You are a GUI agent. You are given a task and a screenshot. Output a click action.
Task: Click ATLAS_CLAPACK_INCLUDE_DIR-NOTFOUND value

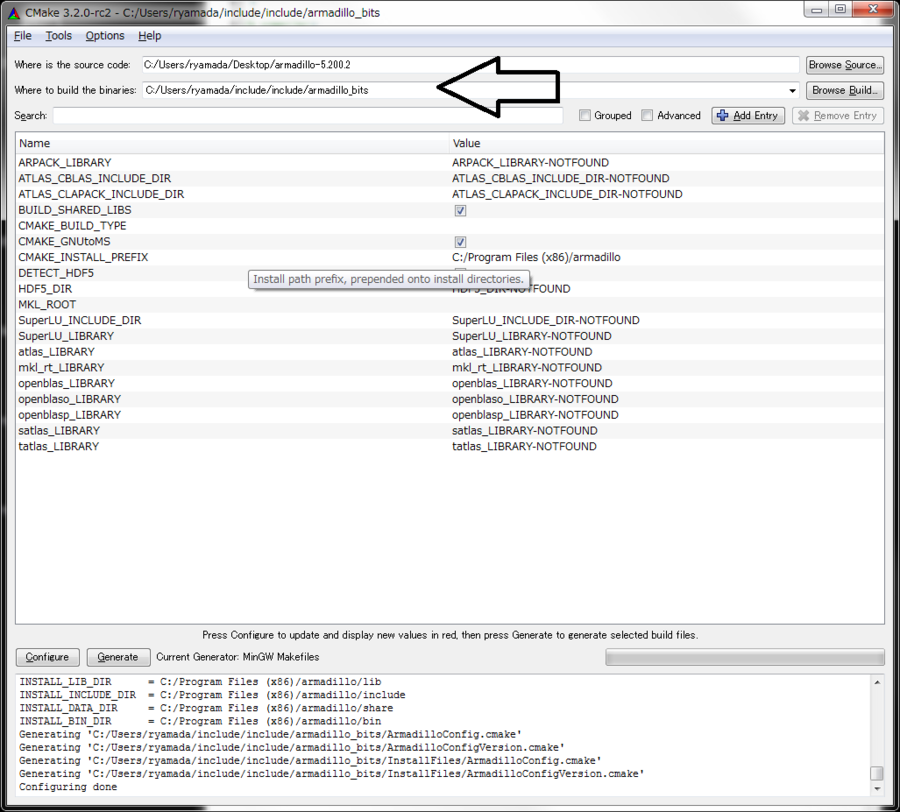tap(567, 194)
